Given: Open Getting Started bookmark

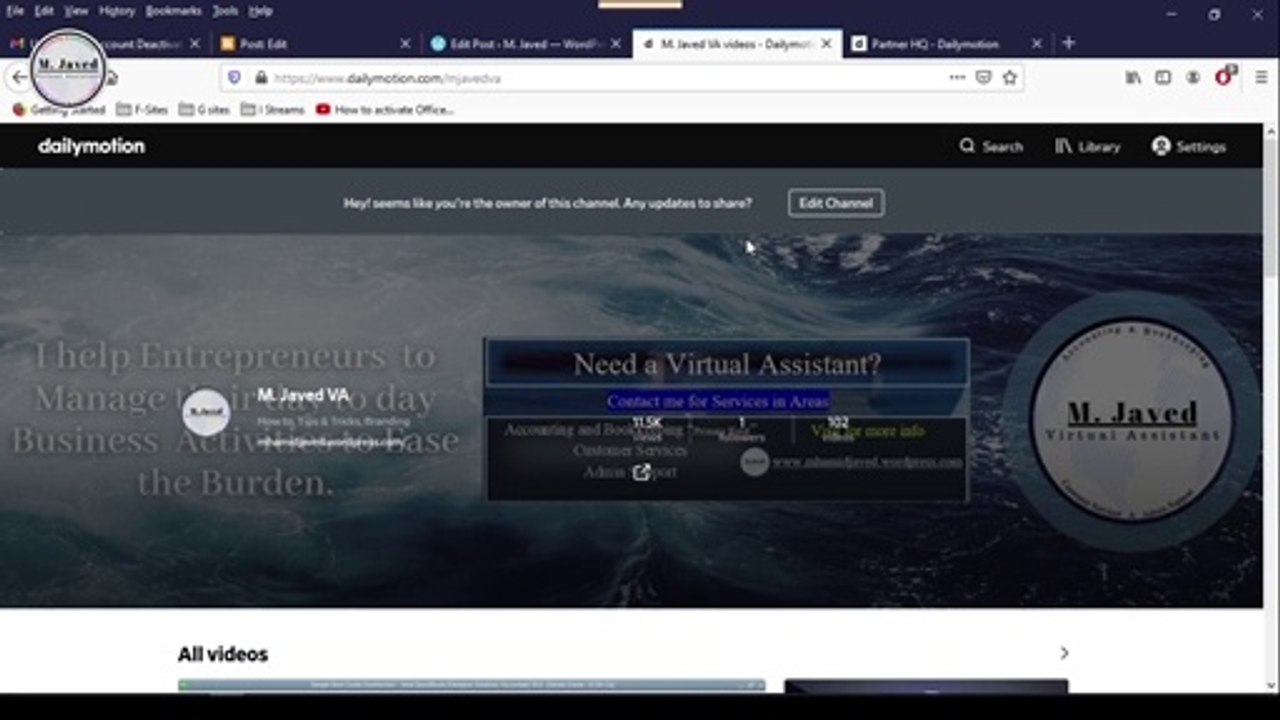Looking at the screenshot, I should click(58, 110).
